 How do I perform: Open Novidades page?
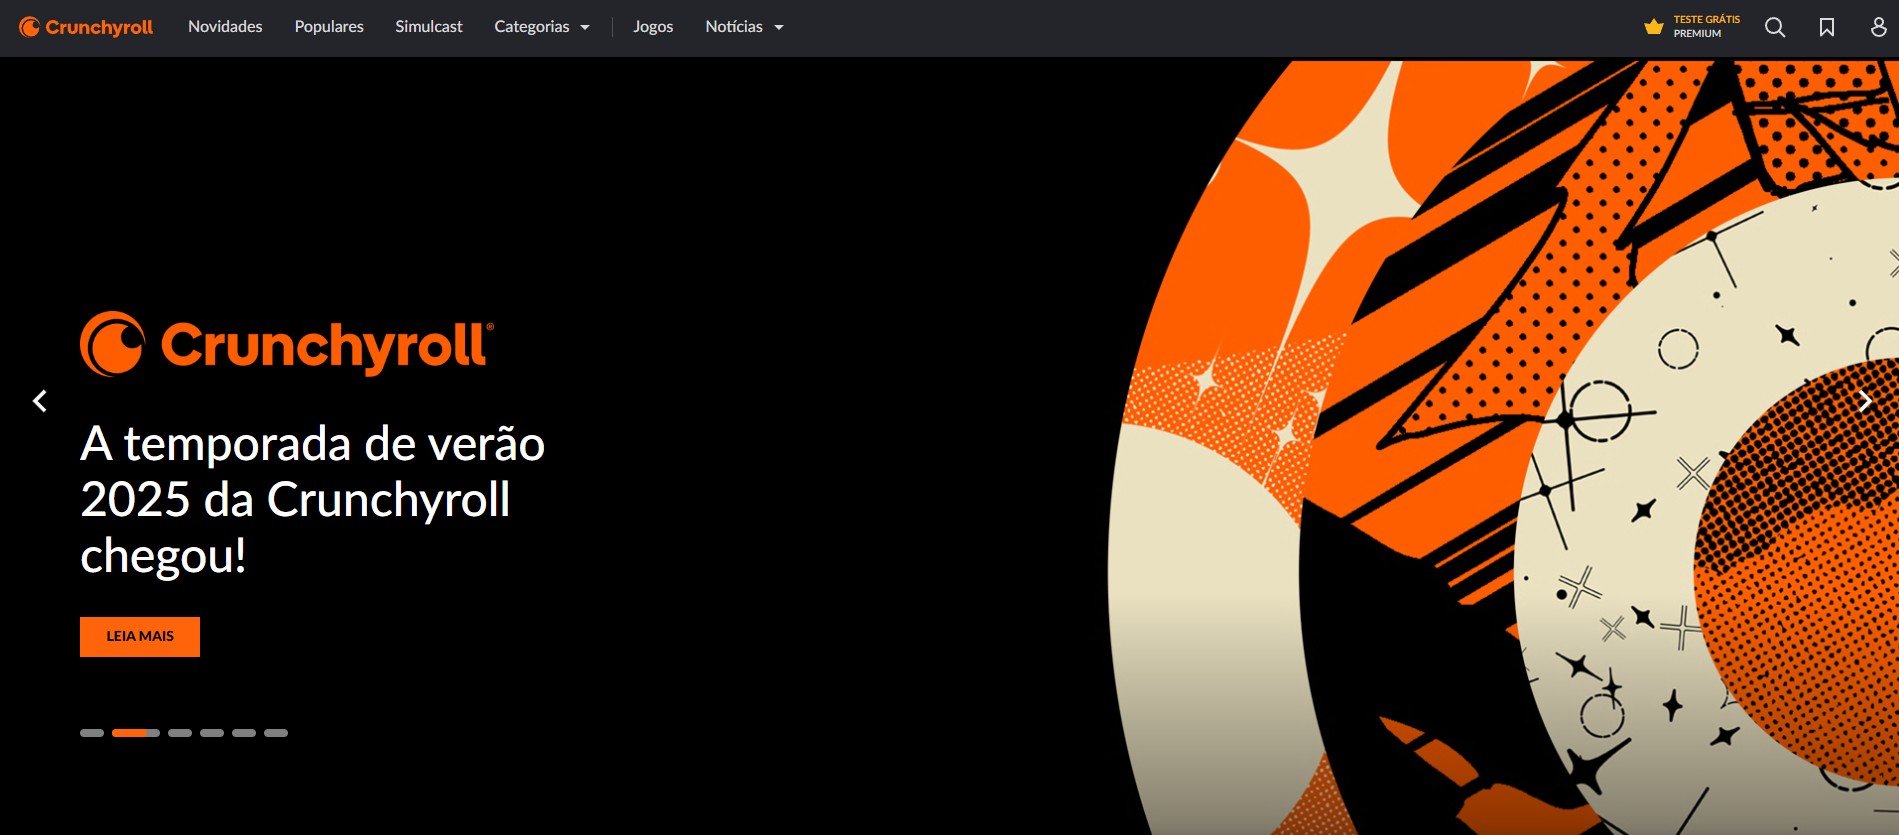tap(225, 27)
